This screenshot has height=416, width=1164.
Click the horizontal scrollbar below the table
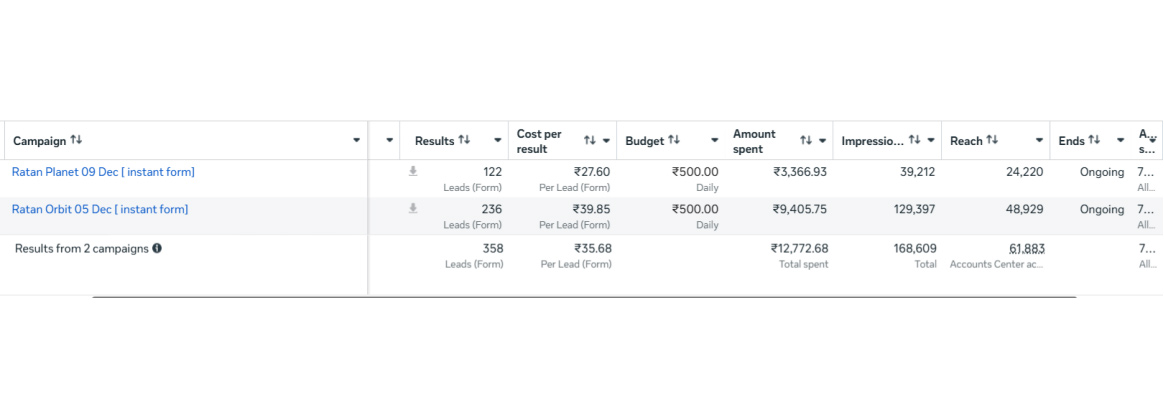pos(584,297)
